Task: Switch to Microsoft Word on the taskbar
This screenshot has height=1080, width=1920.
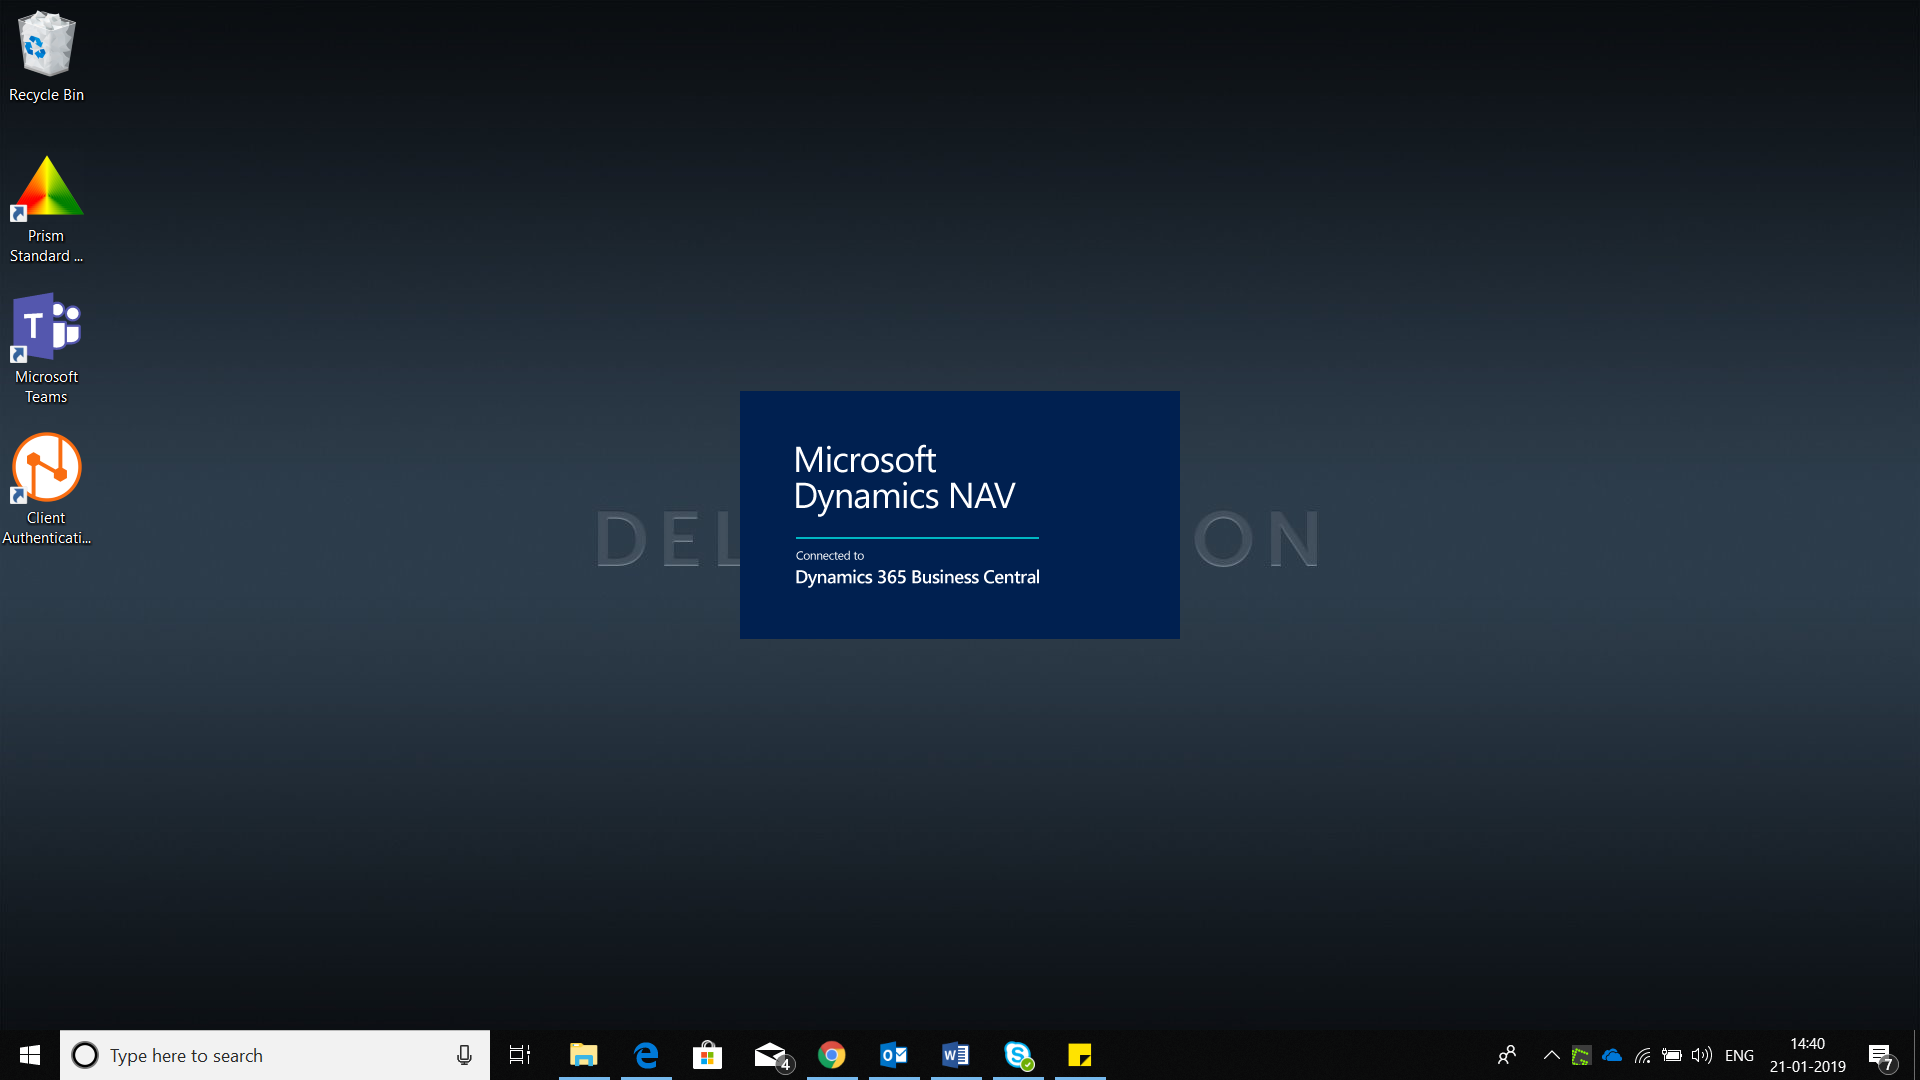Action: point(956,1055)
